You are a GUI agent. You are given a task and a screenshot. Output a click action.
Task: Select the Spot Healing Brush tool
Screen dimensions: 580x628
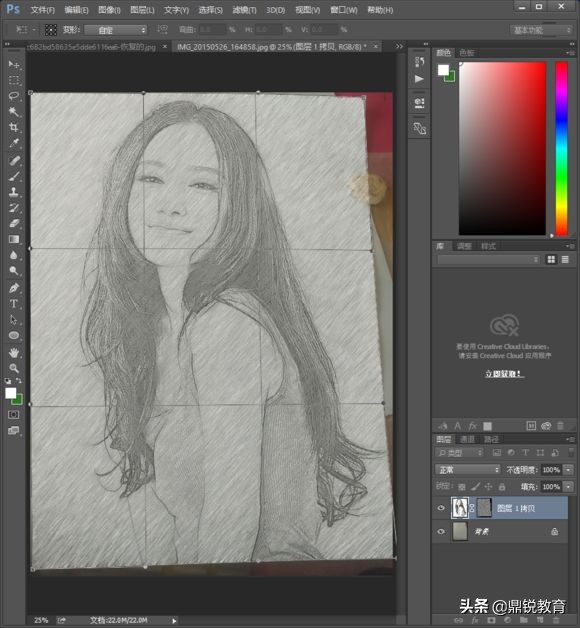pyautogui.click(x=14, y=161)
